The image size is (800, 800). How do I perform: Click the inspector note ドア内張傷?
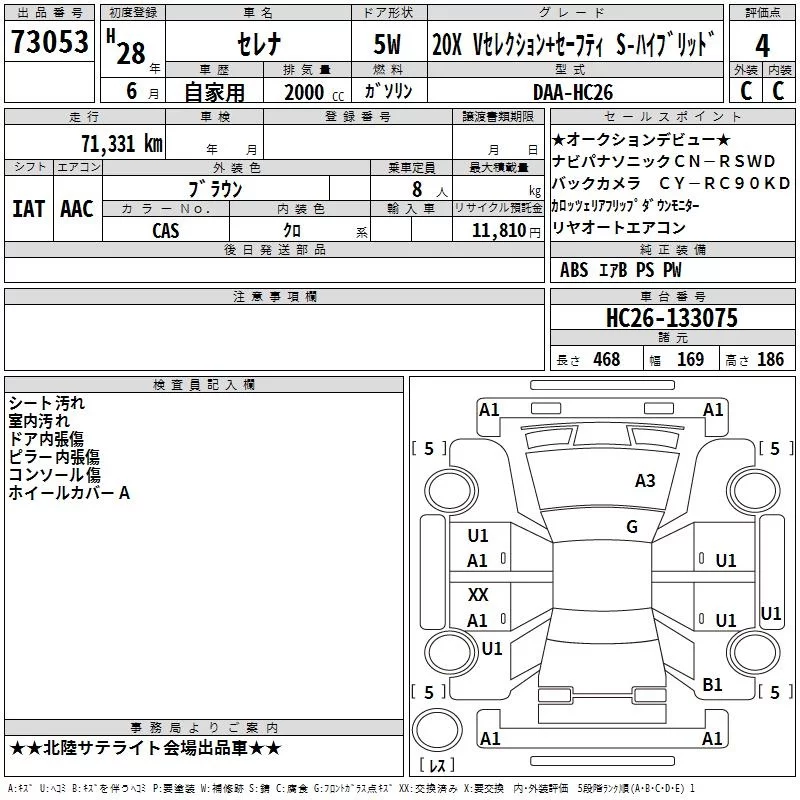(46, 439)
